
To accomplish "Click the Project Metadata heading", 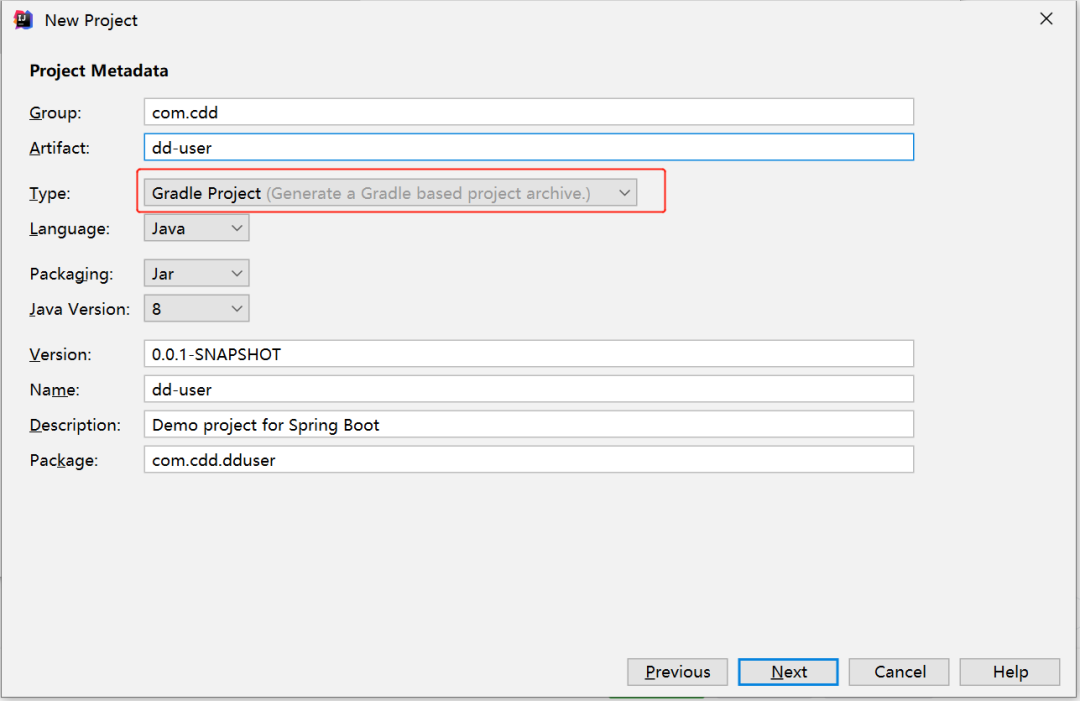I will [98, 71].
